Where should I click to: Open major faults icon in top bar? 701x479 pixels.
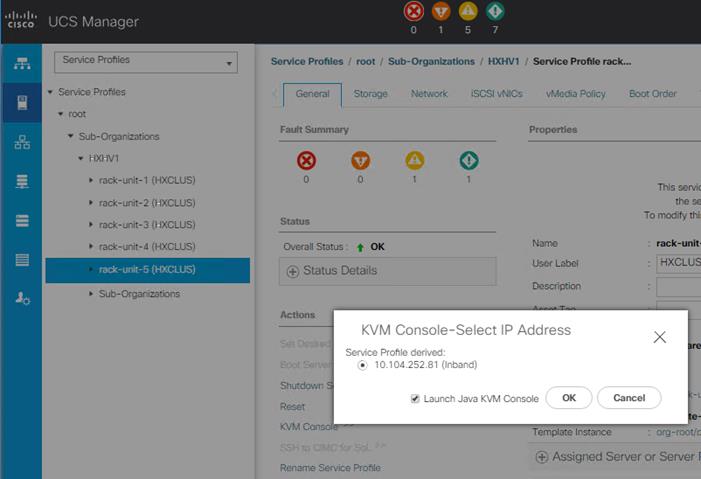tap(441, 11)
